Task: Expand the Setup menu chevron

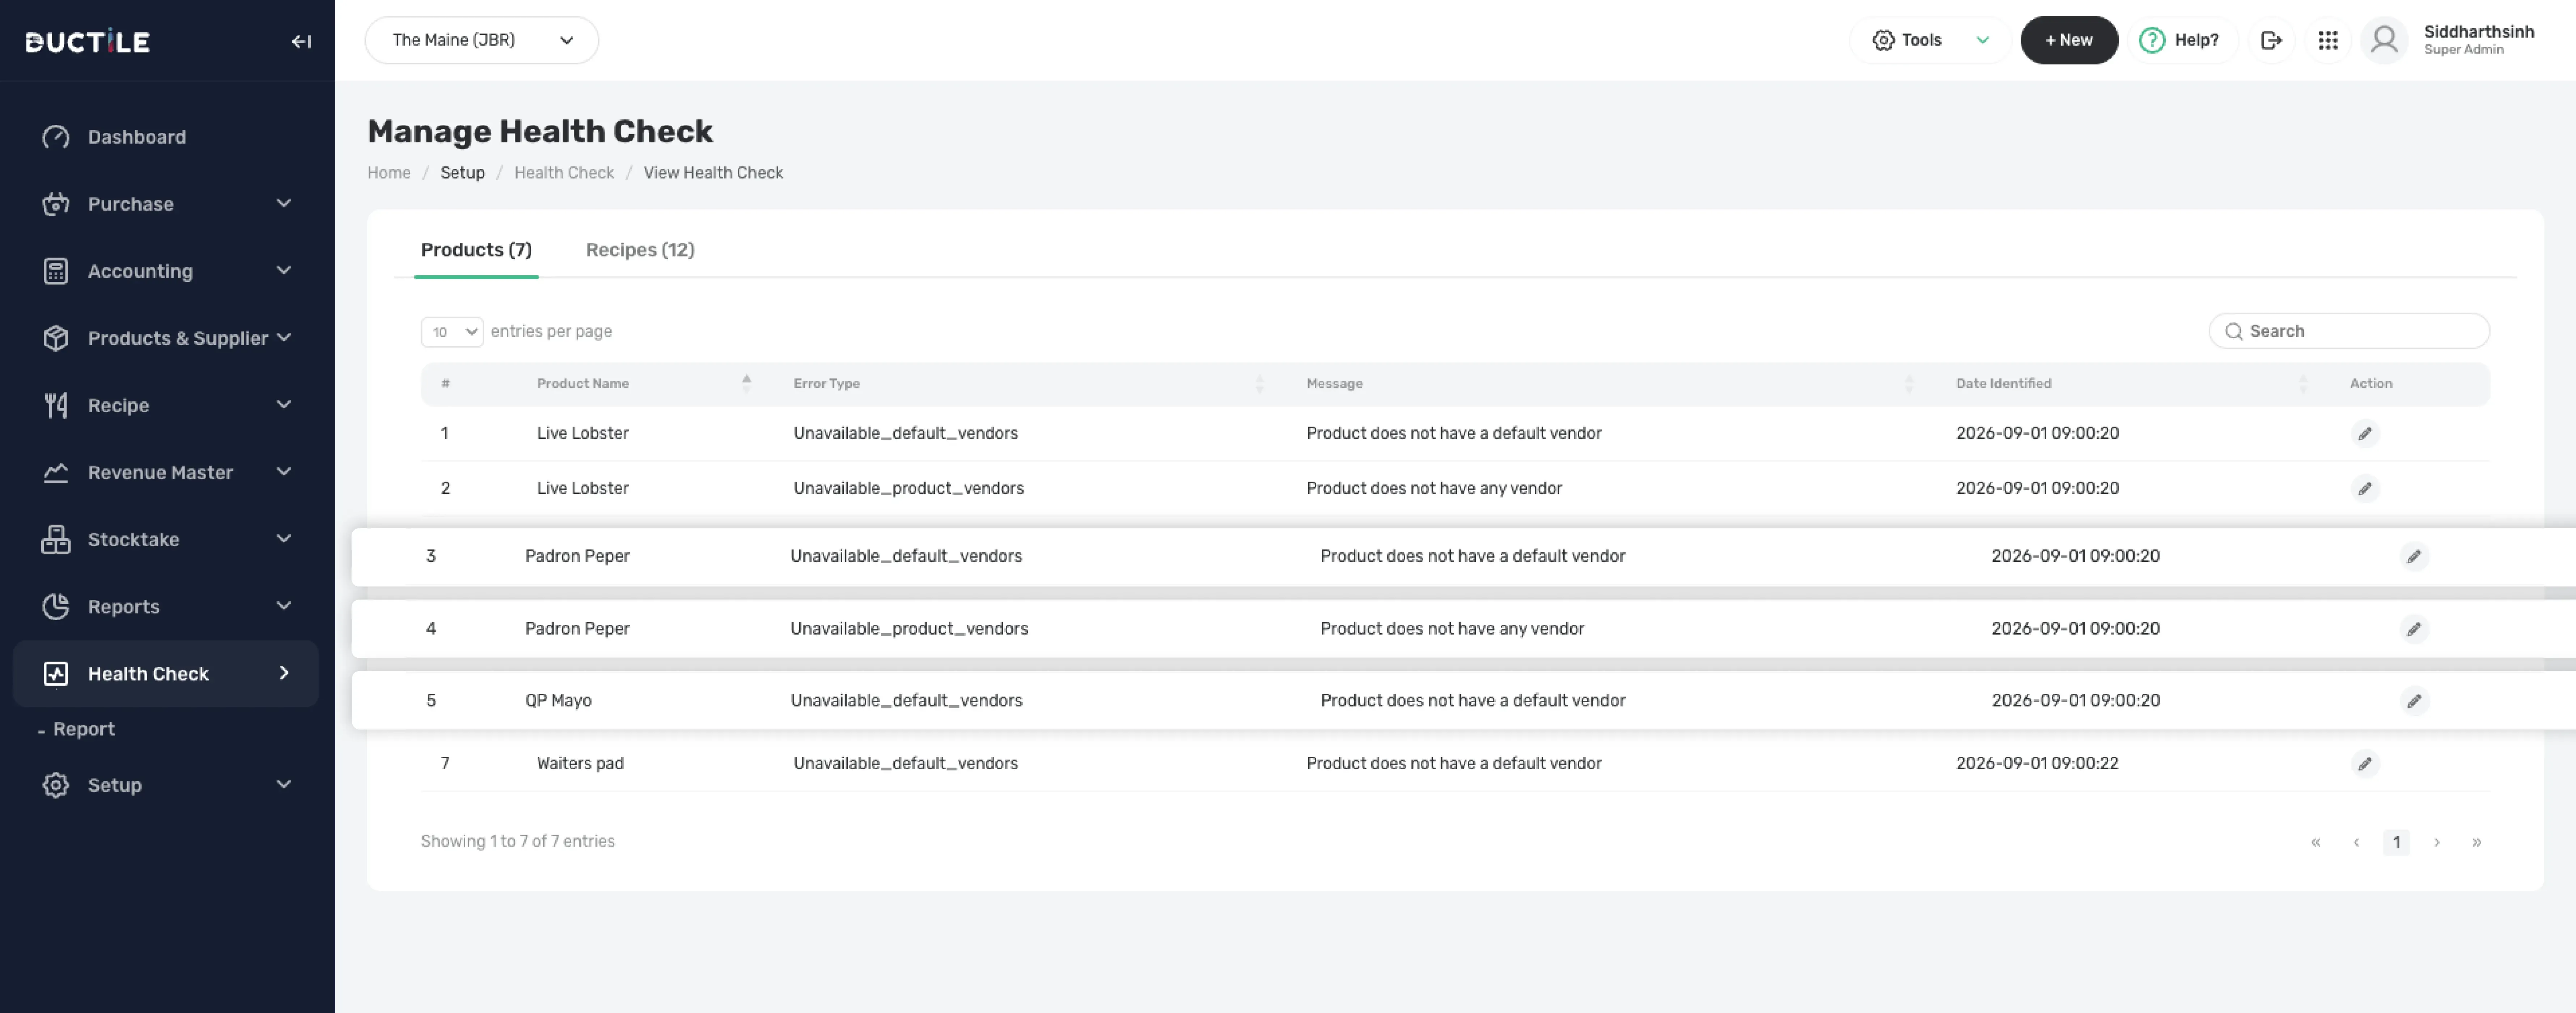Action: (x=284, y=784)
